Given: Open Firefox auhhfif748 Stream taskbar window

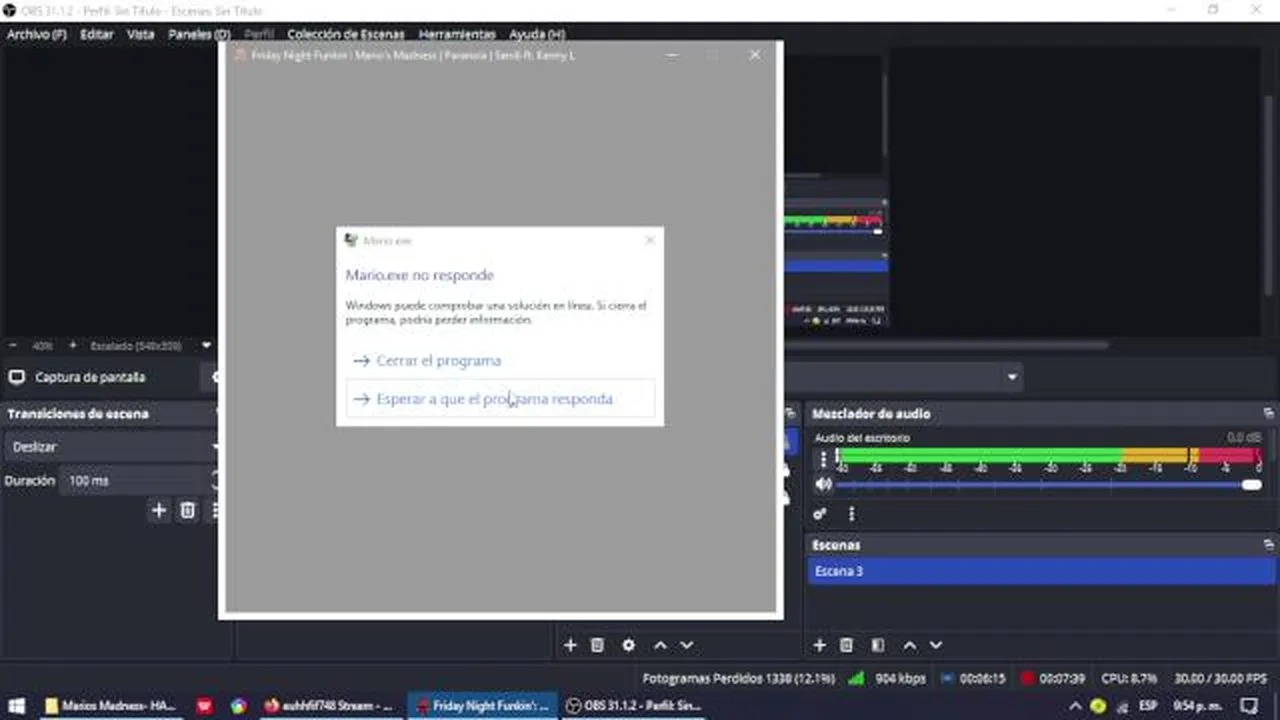Looking at the screenshot, I should 329,706.
